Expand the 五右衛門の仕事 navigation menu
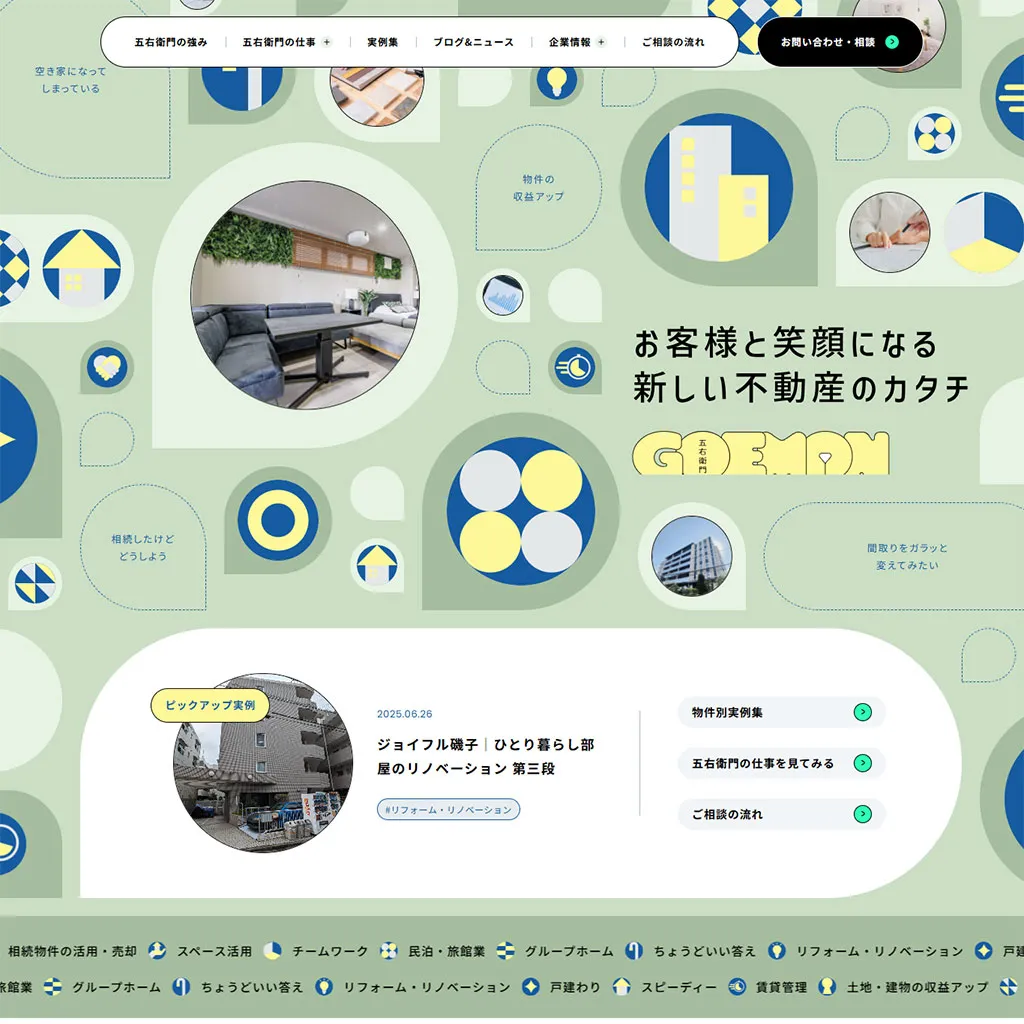Viewport: 1024px width, 1024px height. click(282, 42)
